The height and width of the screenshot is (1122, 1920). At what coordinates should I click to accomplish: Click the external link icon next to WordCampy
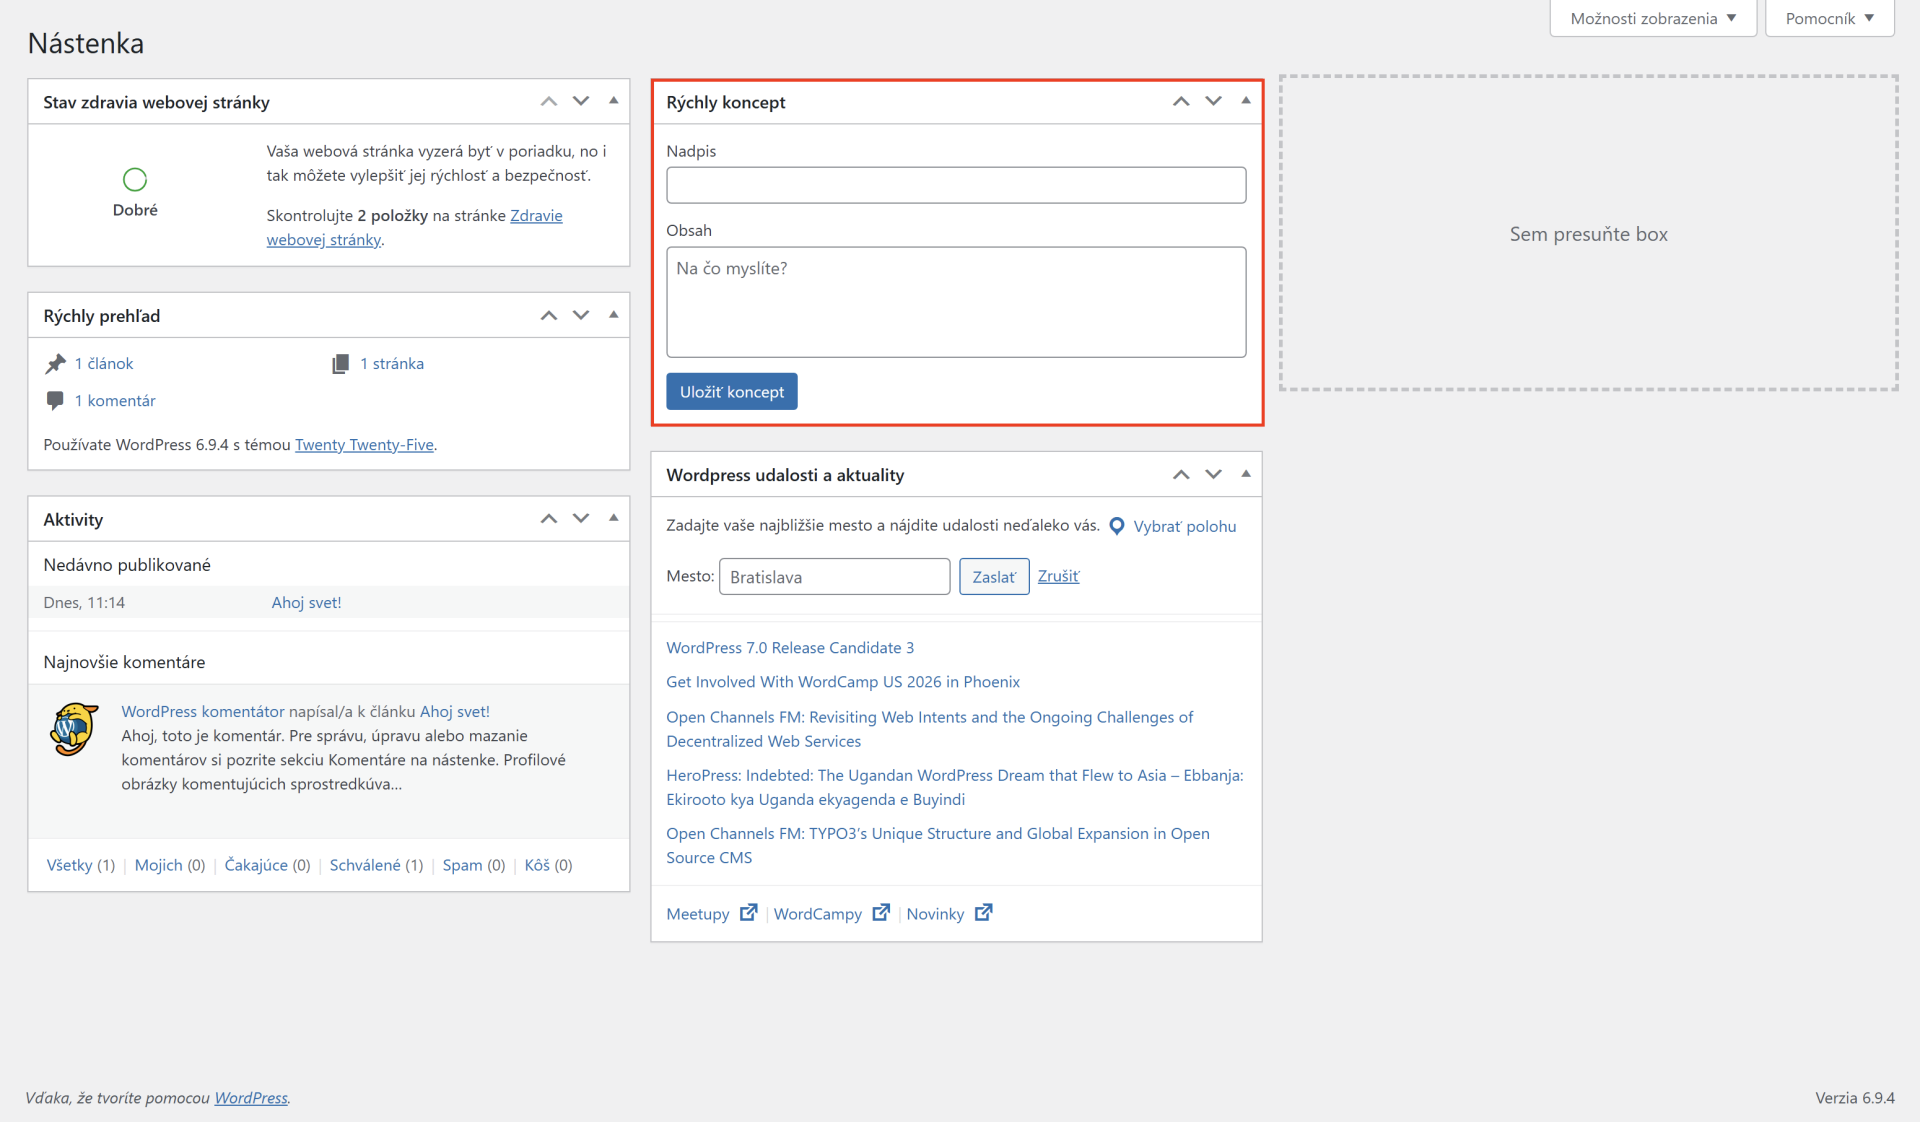(x=881, y=912)
